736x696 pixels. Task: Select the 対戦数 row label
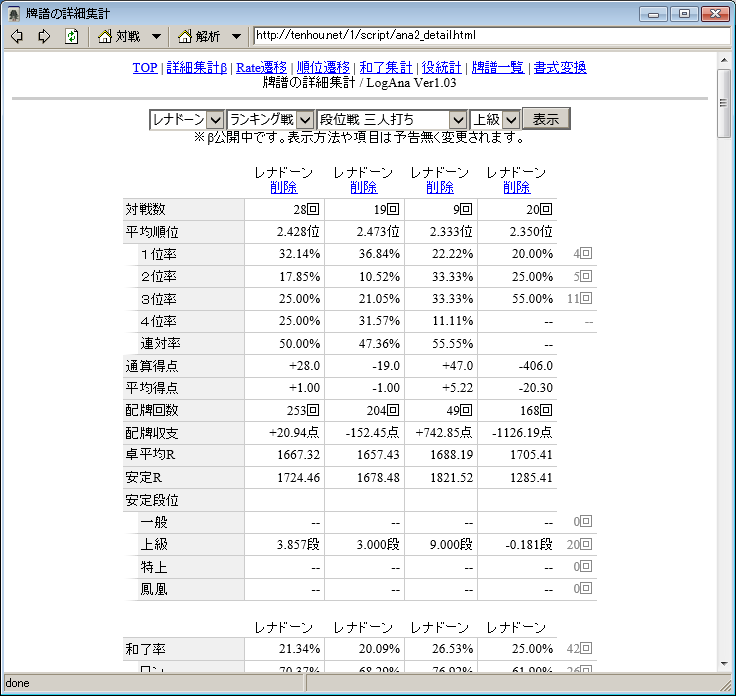[x=146, y=209]
